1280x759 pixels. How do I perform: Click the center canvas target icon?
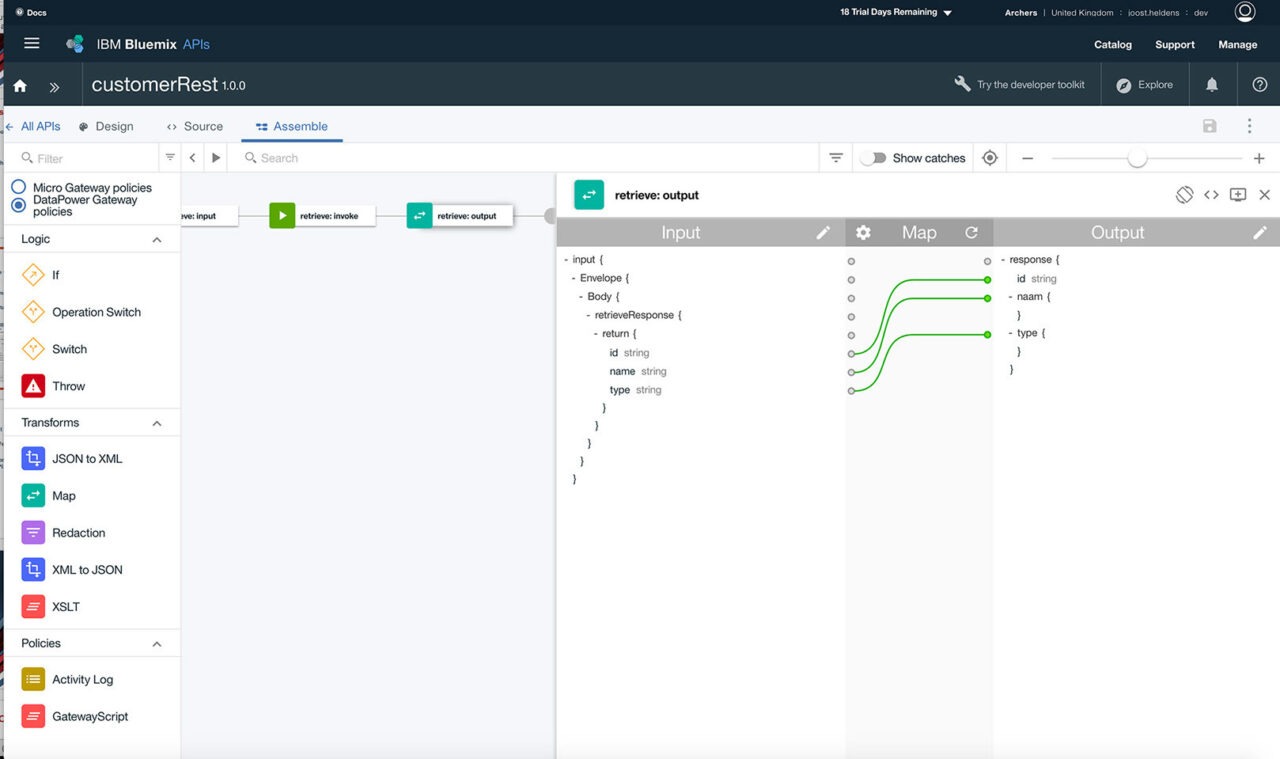(990, 158)
